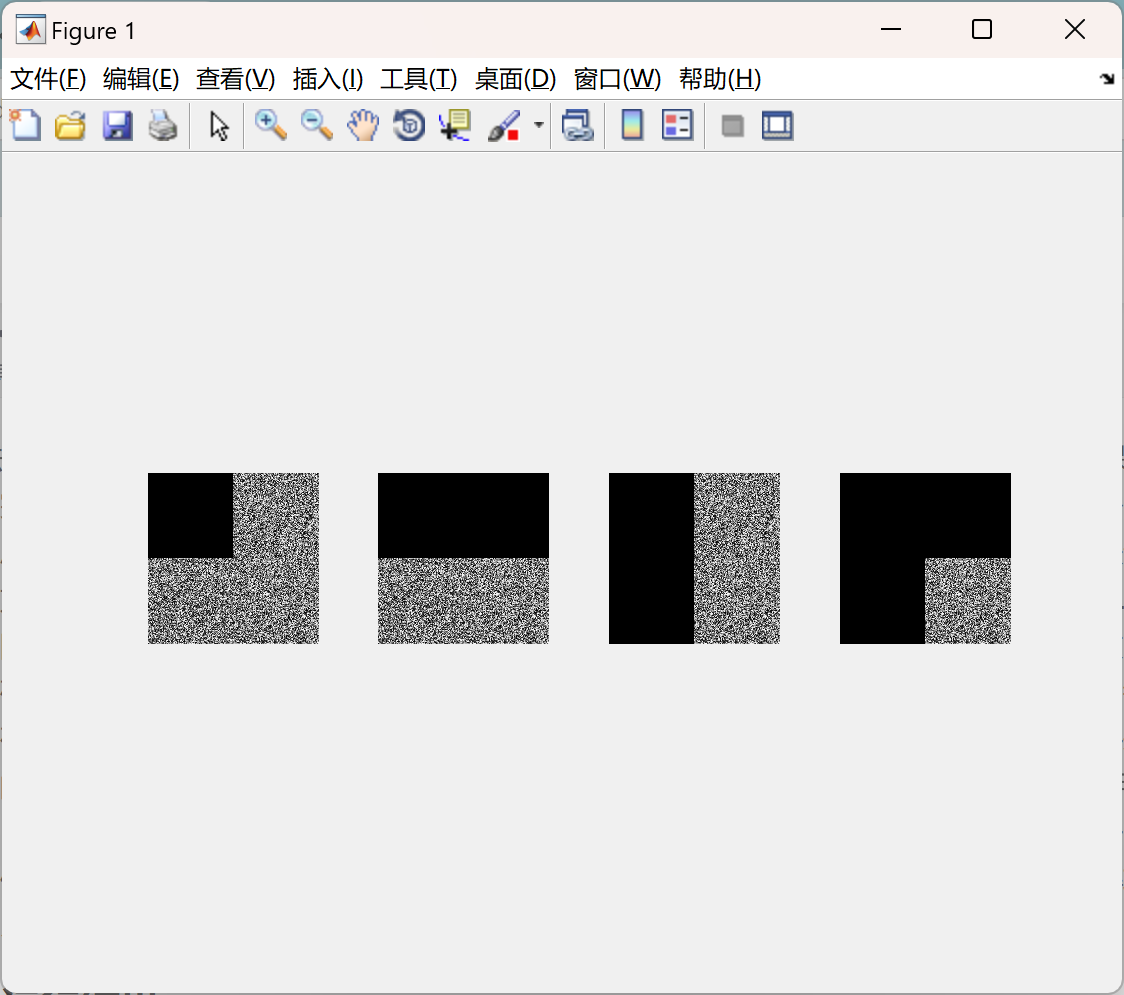This screenshot has height=995, width=1124.
Task: Click the Hide Plot Tools icon
Action: point(732,126)
